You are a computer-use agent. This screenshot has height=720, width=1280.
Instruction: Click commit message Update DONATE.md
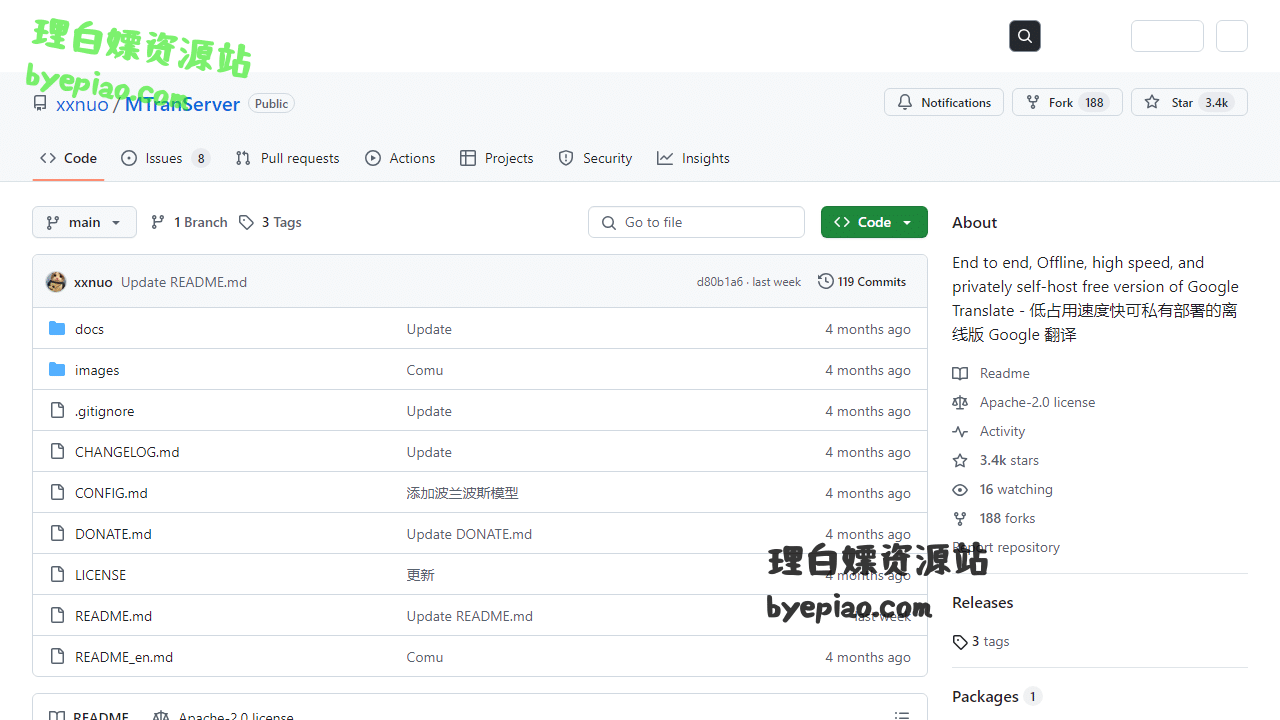469,534
